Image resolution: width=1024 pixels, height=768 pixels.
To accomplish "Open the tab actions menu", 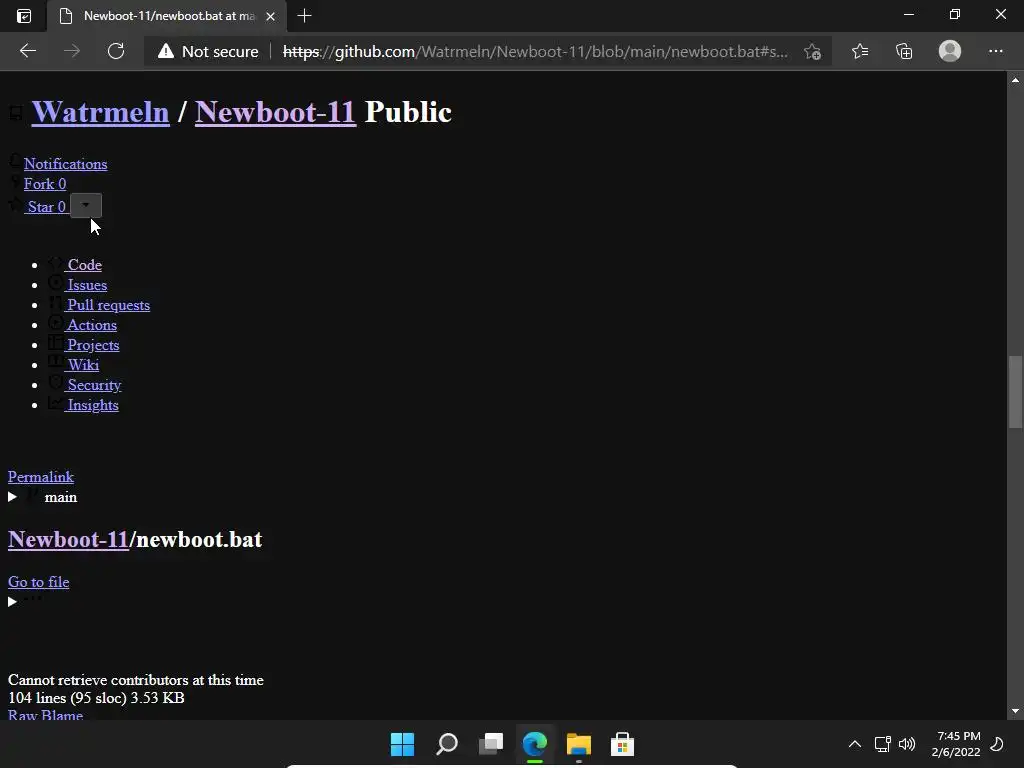I will [x=24, y=16].
